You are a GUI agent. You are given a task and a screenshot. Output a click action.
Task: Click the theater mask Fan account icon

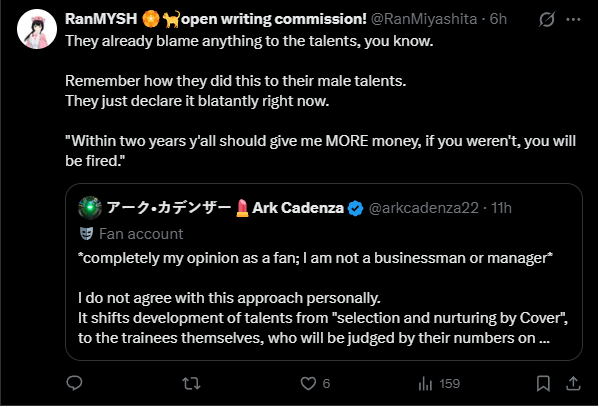tap(87, 233)
